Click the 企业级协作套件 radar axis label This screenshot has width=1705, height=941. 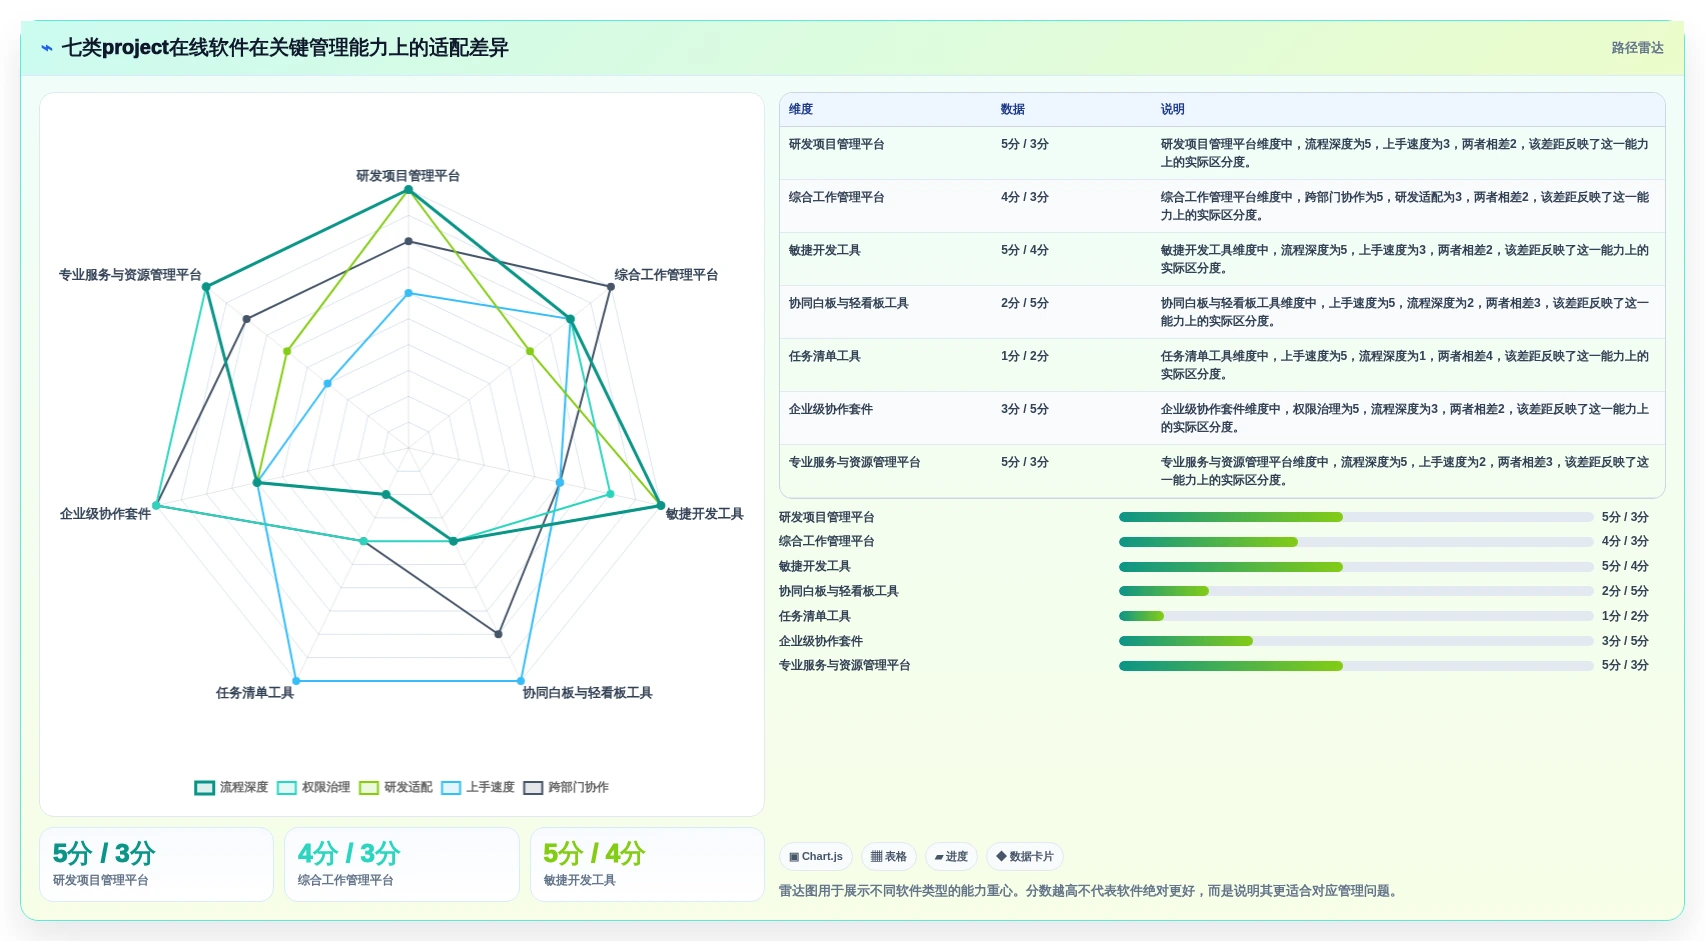(x=105, y=514)
